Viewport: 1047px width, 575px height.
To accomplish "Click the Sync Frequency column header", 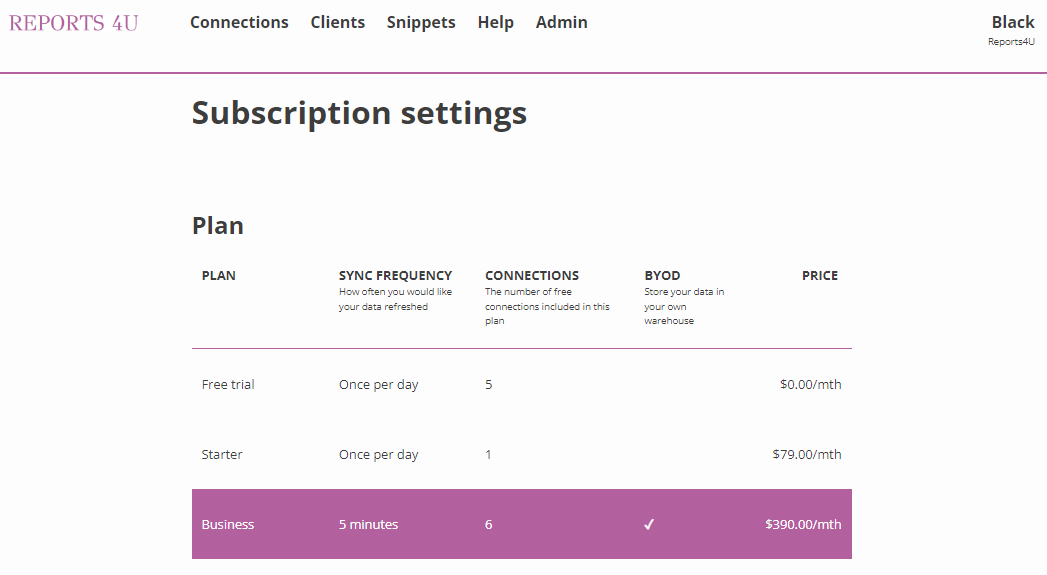I will coord(395,275).
